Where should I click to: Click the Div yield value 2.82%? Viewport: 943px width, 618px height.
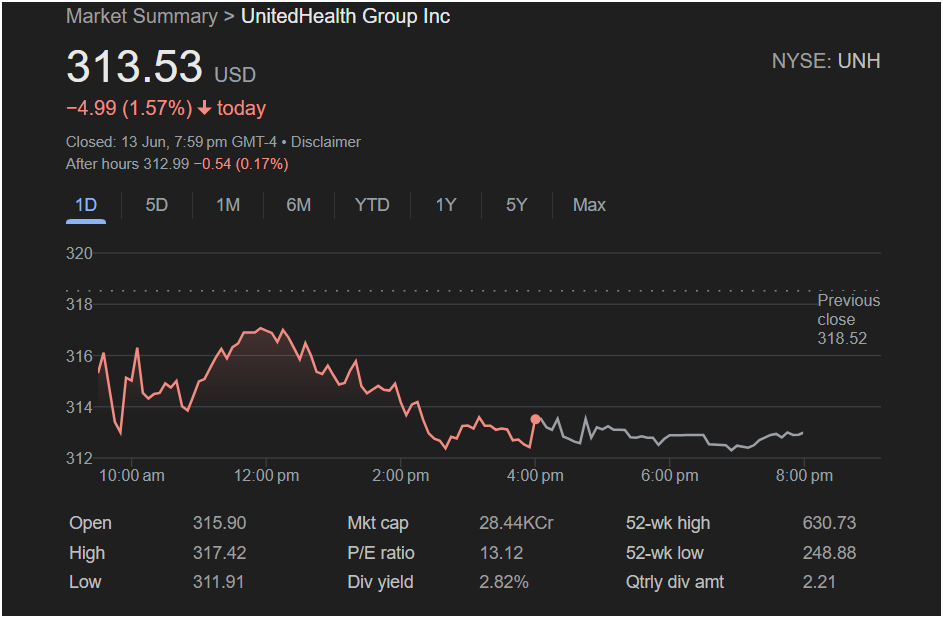point(504,582)
